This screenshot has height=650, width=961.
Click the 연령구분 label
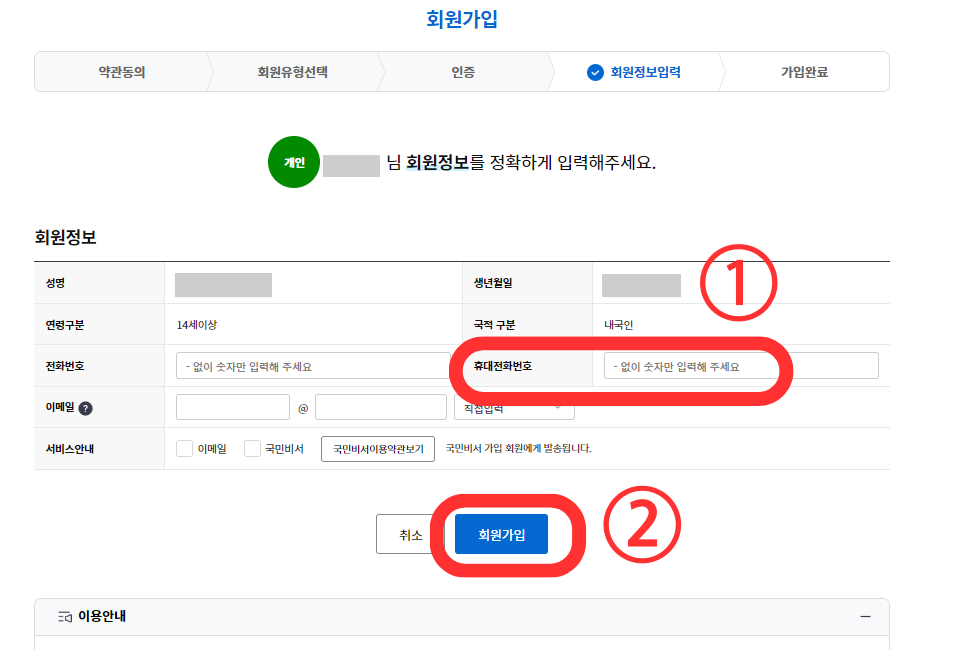65,325
